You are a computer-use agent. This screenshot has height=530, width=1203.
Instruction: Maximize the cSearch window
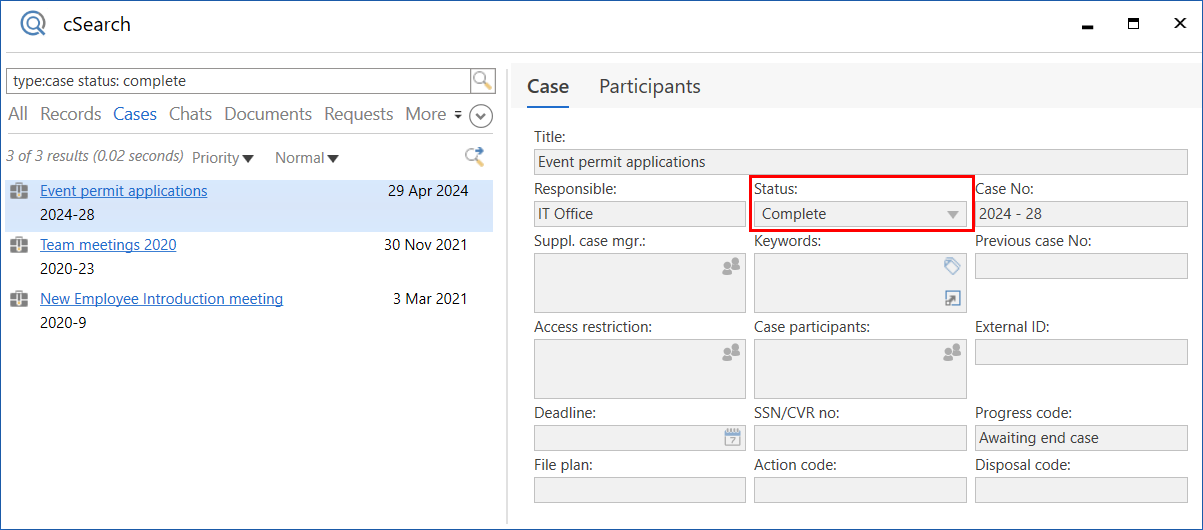[1133, 24]
